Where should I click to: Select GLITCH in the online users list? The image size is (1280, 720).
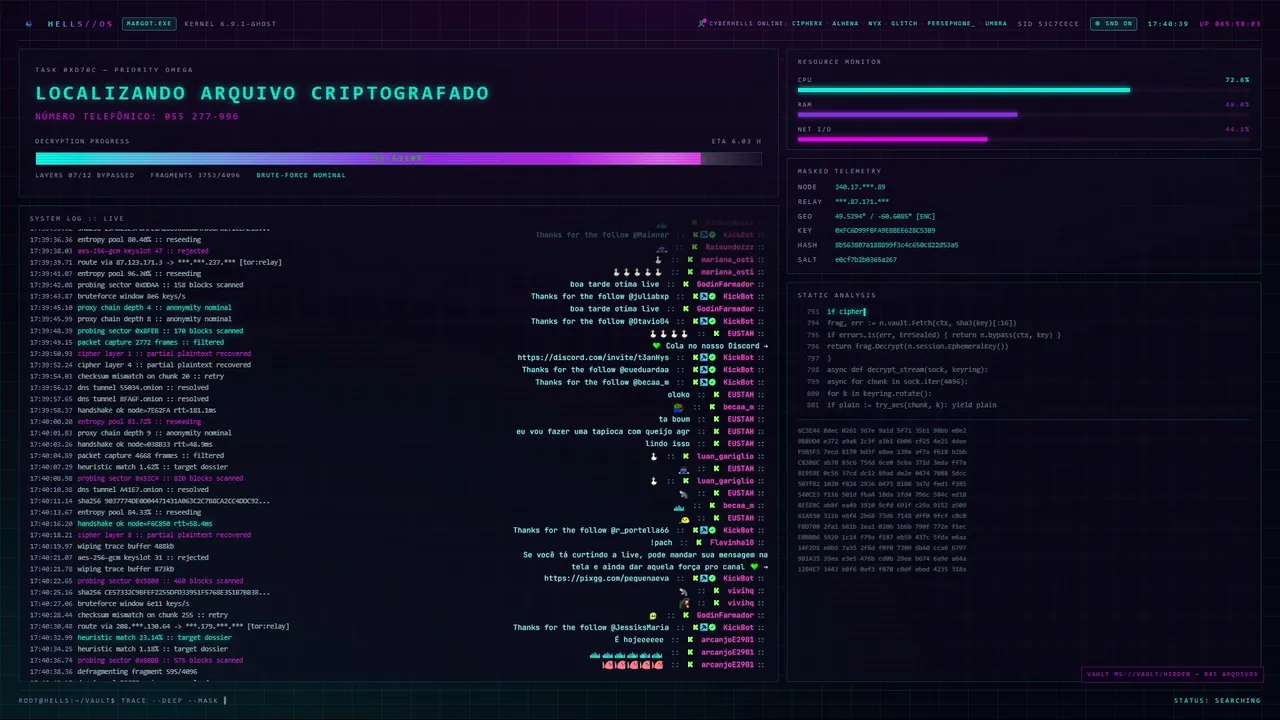(x=904, y=23)
